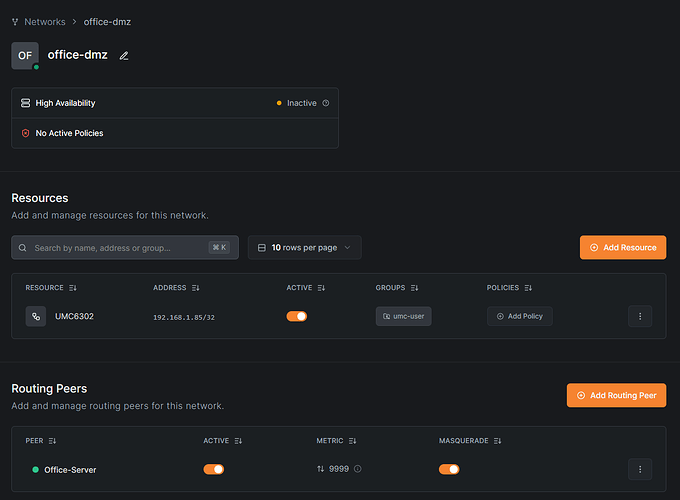Image resolution: width=680 pixels, height=500 pixels.
Task: Click the office-dmz breadcrumb item
Action: [109, 21]
